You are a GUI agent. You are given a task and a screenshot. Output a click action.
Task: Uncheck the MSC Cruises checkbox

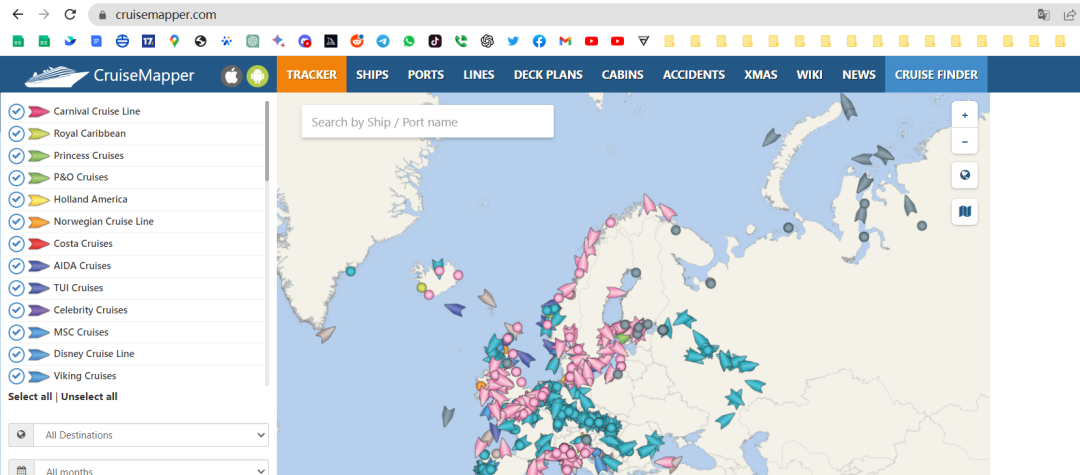(17, 332)
